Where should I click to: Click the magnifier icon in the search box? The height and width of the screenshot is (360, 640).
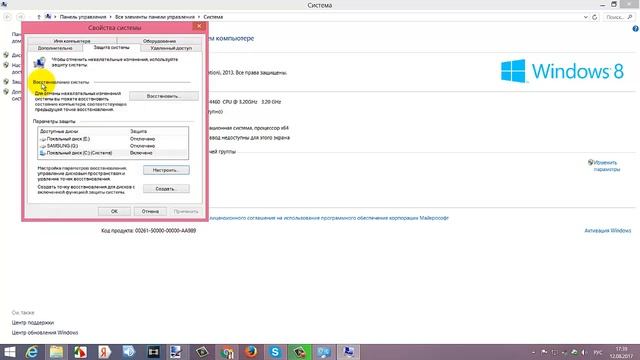coord(630,17)
